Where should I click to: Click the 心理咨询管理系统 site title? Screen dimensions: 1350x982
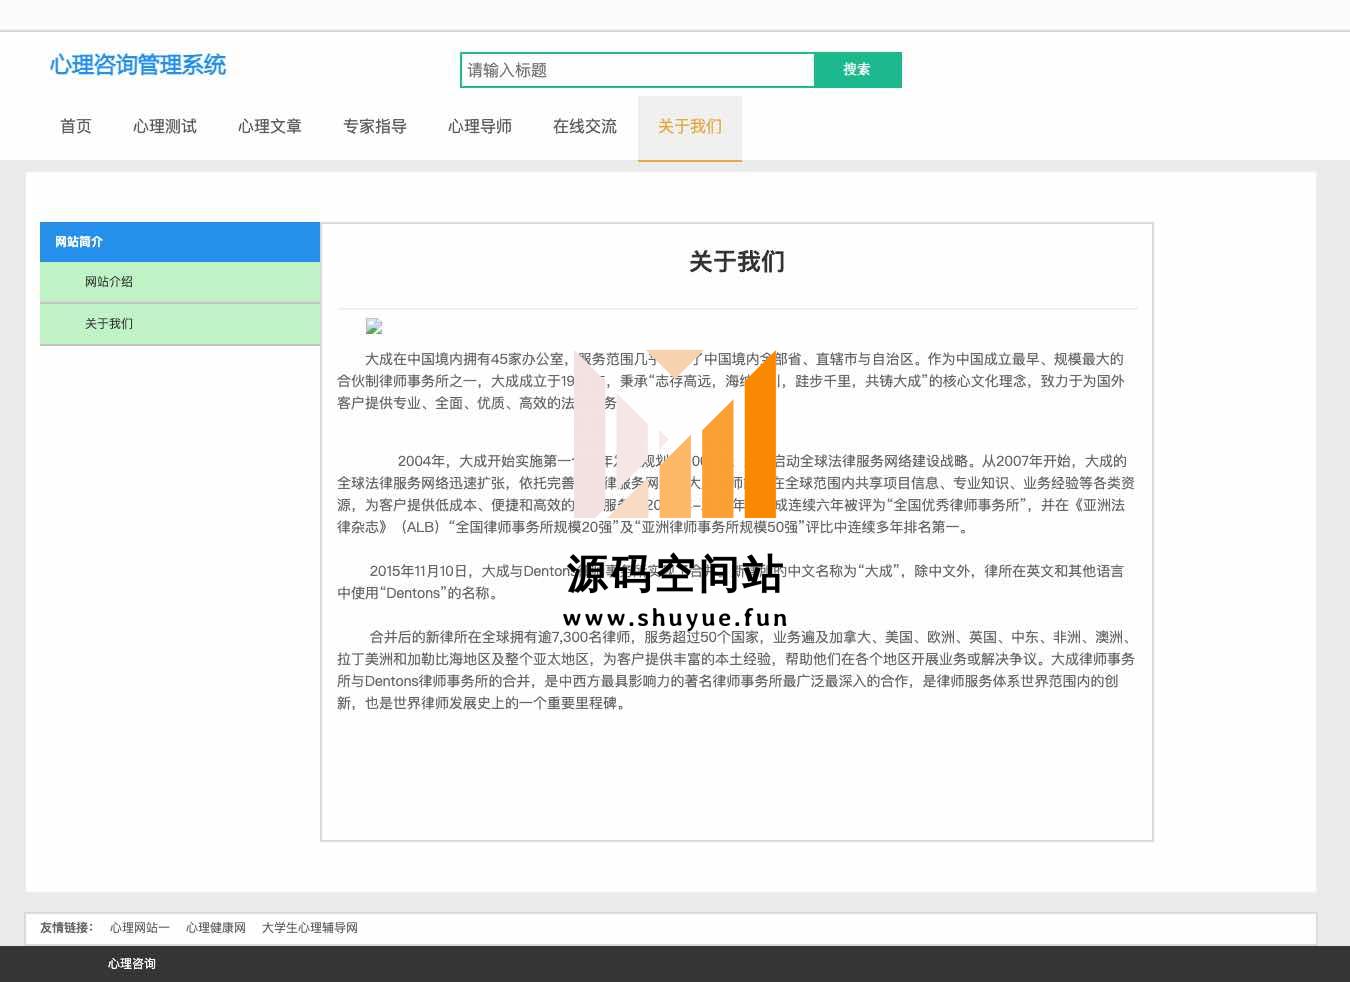click(138, 65)
